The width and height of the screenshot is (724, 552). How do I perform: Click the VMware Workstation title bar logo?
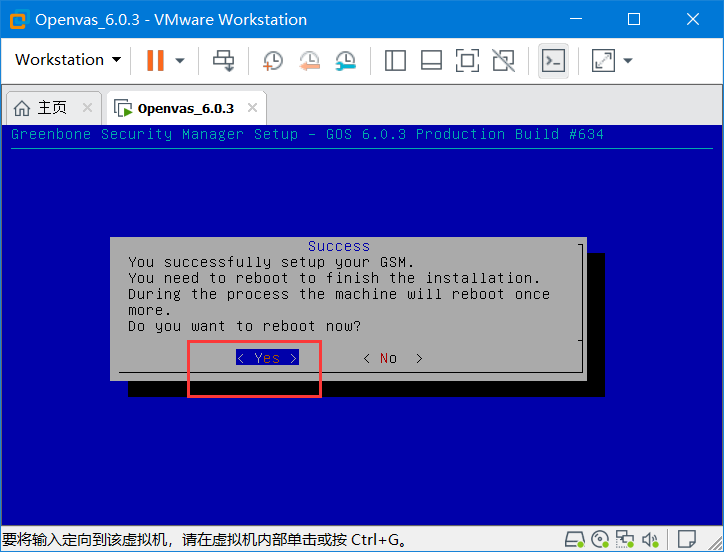19,19
